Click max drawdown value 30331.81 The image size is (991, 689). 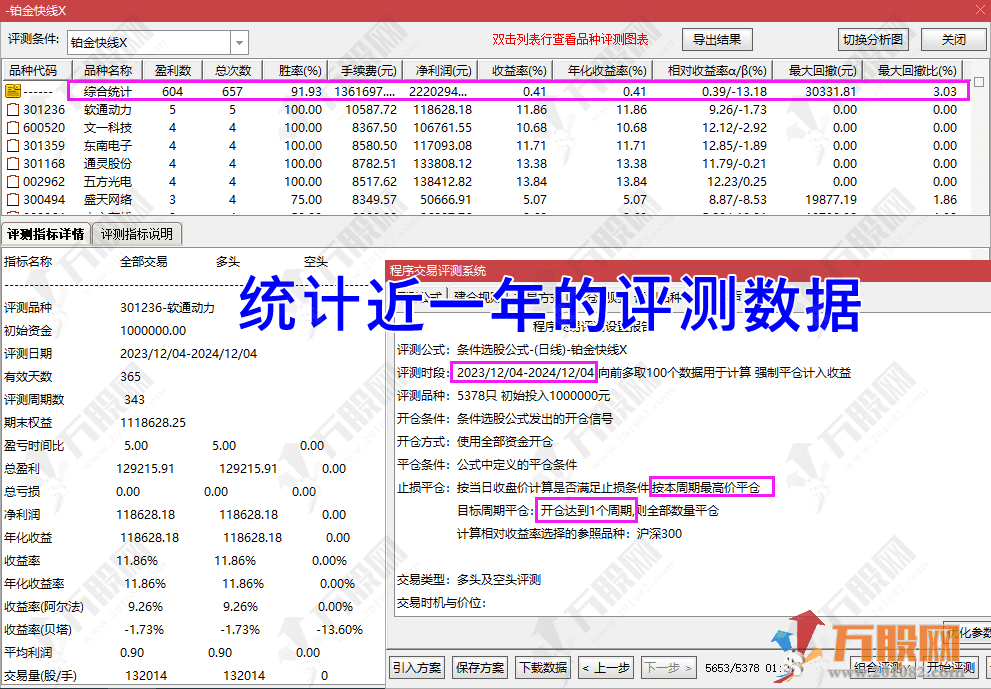click(830, 91)
